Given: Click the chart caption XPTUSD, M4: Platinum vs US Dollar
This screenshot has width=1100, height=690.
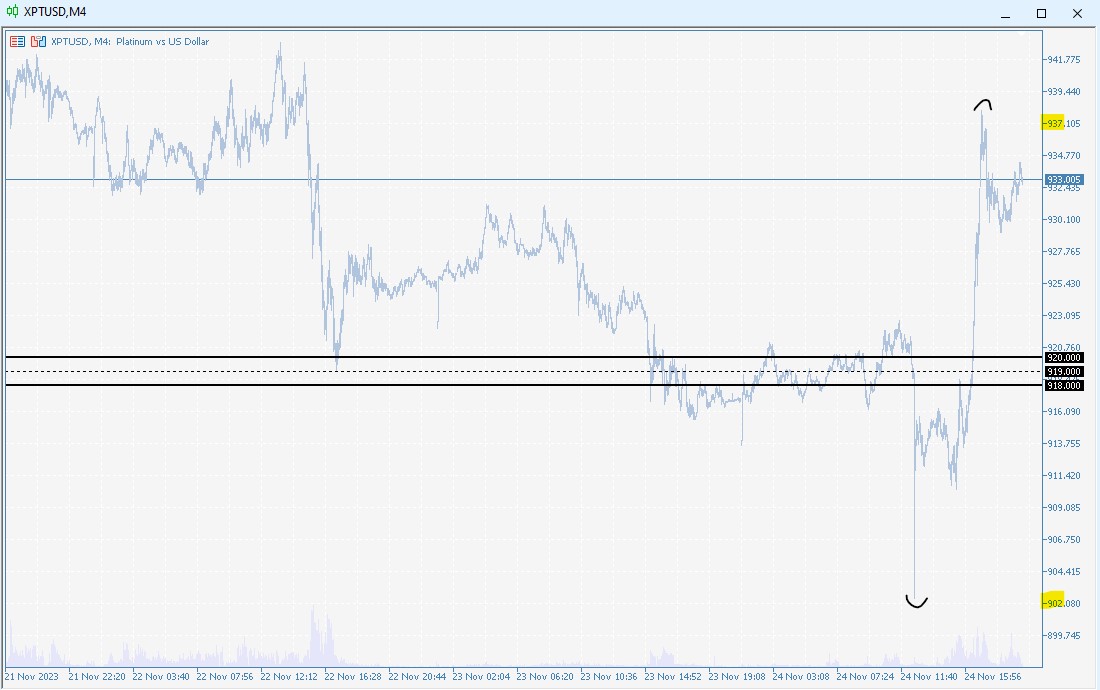Looking at the screenshot, I should pyautogui.click(x=130, y=41).
